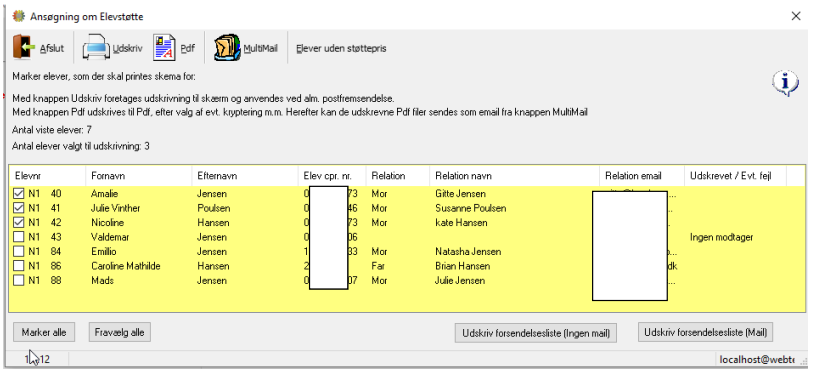Select the Mads first name cell

[102, 281]
